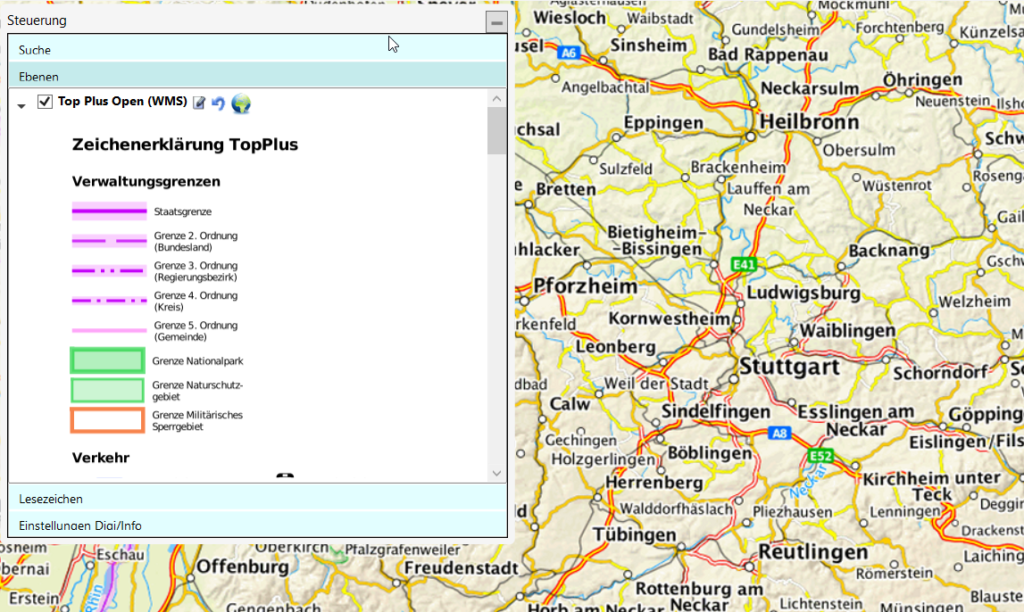1024x612 pixels.
Task: Click the green Grenze Nationalpark swatch
Action: click(x=107, y=360)
